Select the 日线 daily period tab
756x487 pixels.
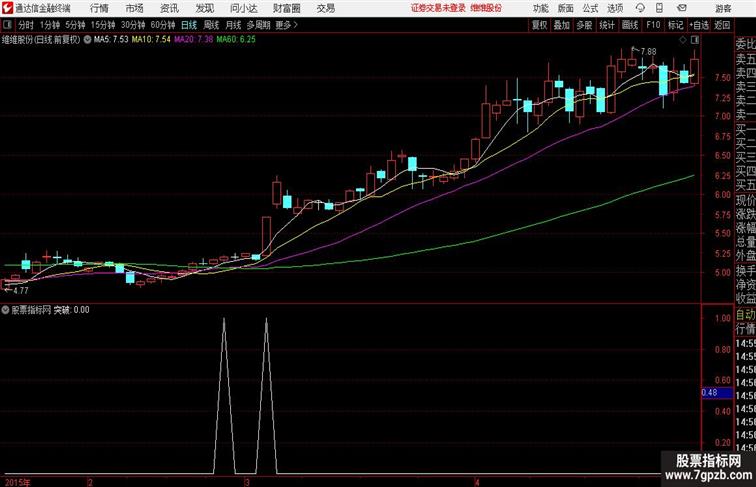tap(189, 25)
